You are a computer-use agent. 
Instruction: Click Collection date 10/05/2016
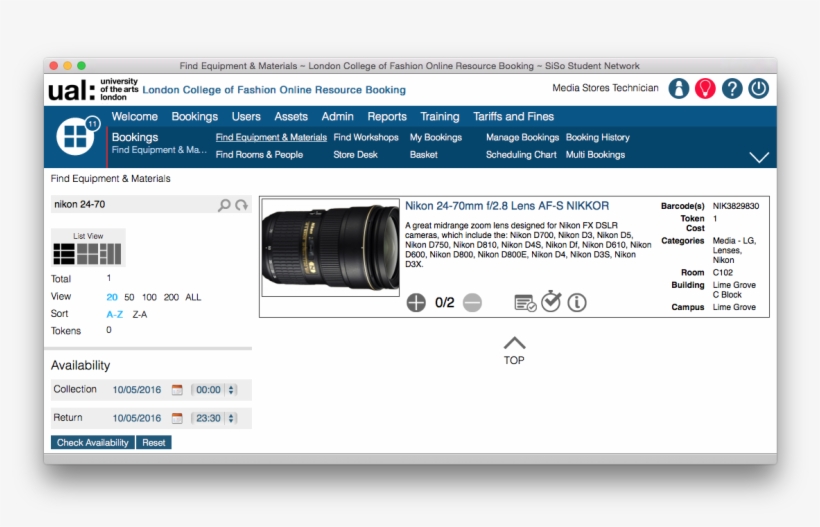pos(136,389)
